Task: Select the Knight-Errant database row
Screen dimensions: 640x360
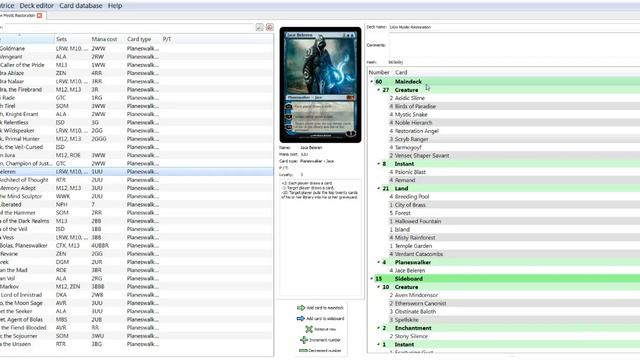Action: tap(136, 114)
